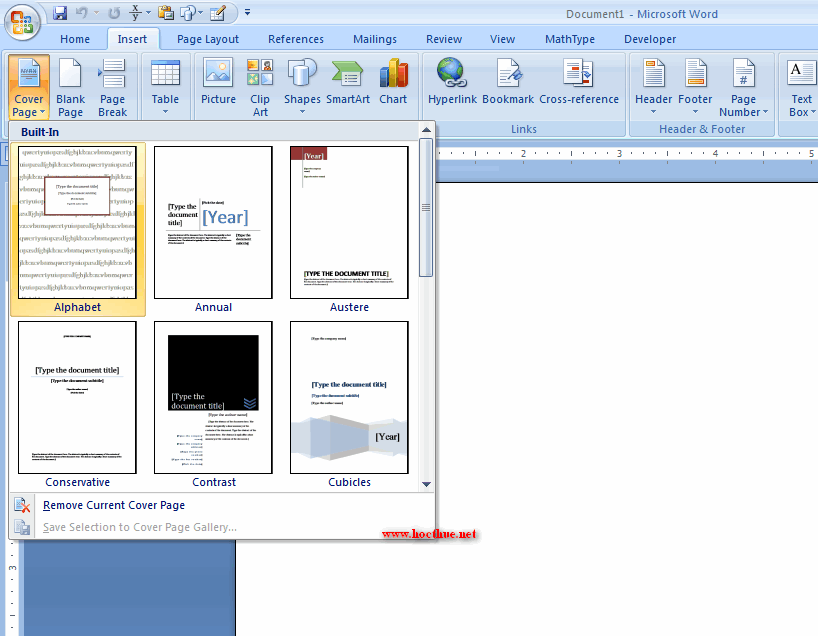818x636 pixels.
Task: Insert a Page Break
Action: pos(112,86)
